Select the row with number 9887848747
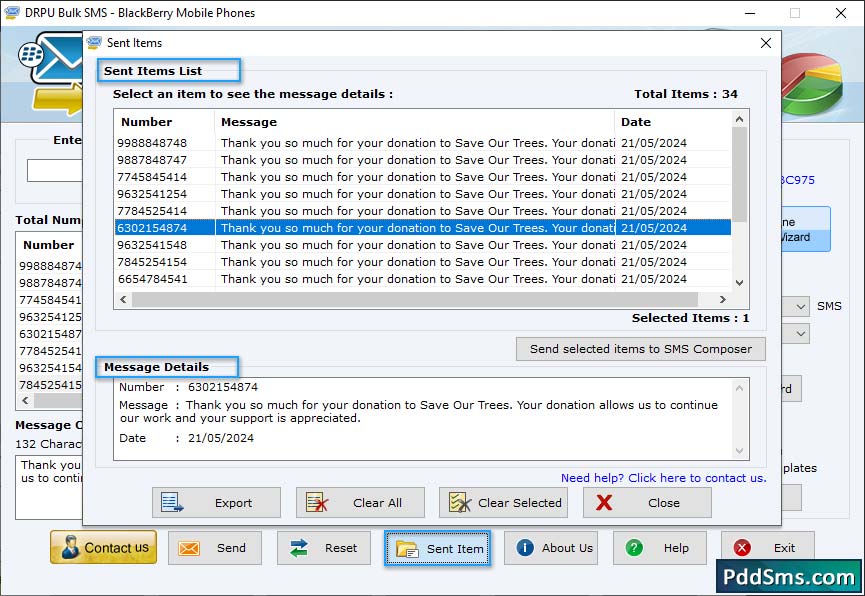This screenshot has height=596, width=865. click(423, 160)
